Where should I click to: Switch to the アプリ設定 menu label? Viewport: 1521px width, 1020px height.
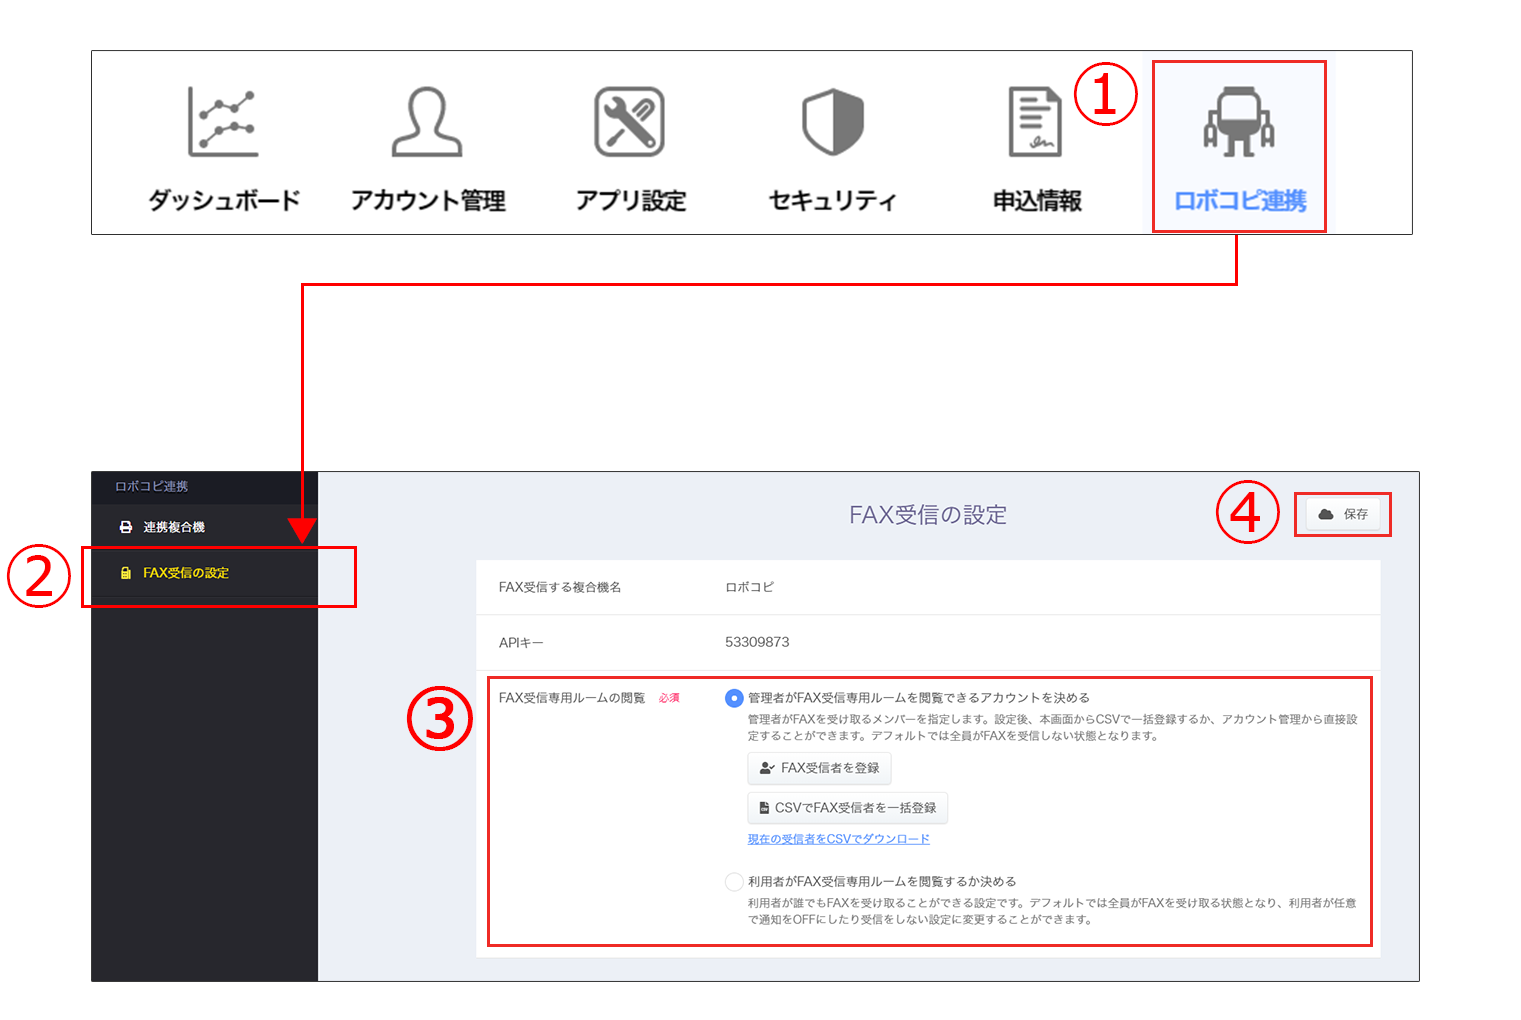[631, 201]
